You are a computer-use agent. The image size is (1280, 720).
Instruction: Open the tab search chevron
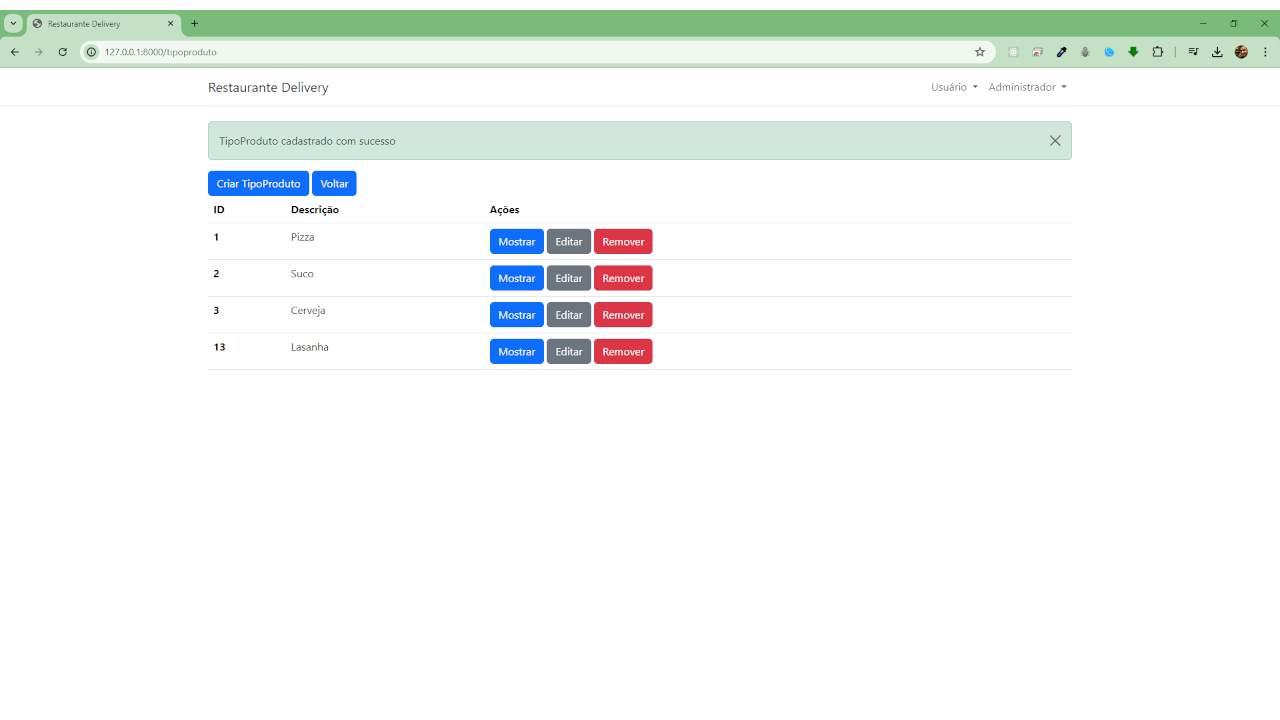pyautogui.click(x=13, y=23)
